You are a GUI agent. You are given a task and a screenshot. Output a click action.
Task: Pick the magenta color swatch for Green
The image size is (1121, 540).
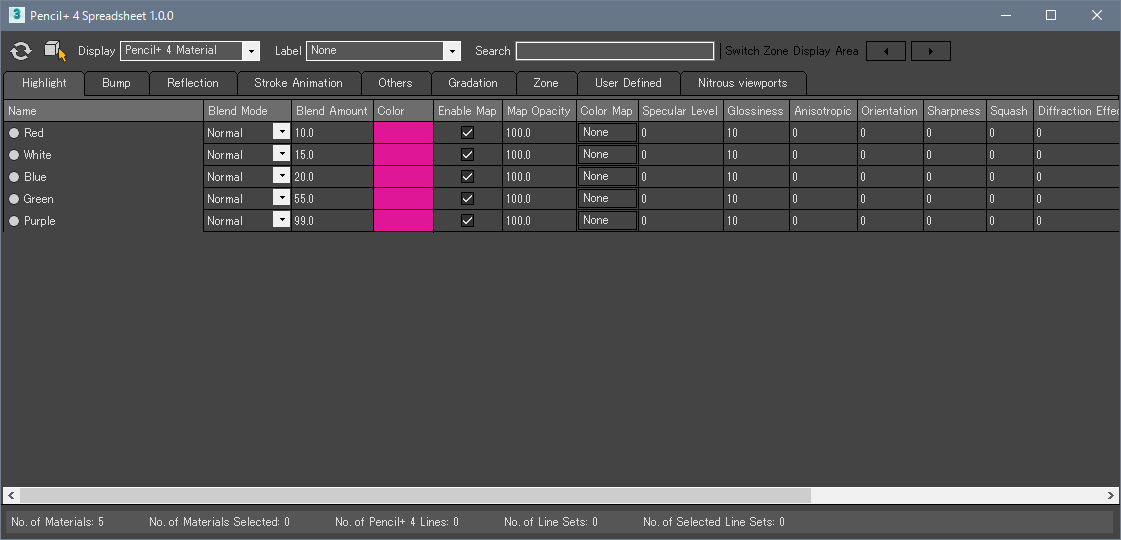tap(403, 199)
